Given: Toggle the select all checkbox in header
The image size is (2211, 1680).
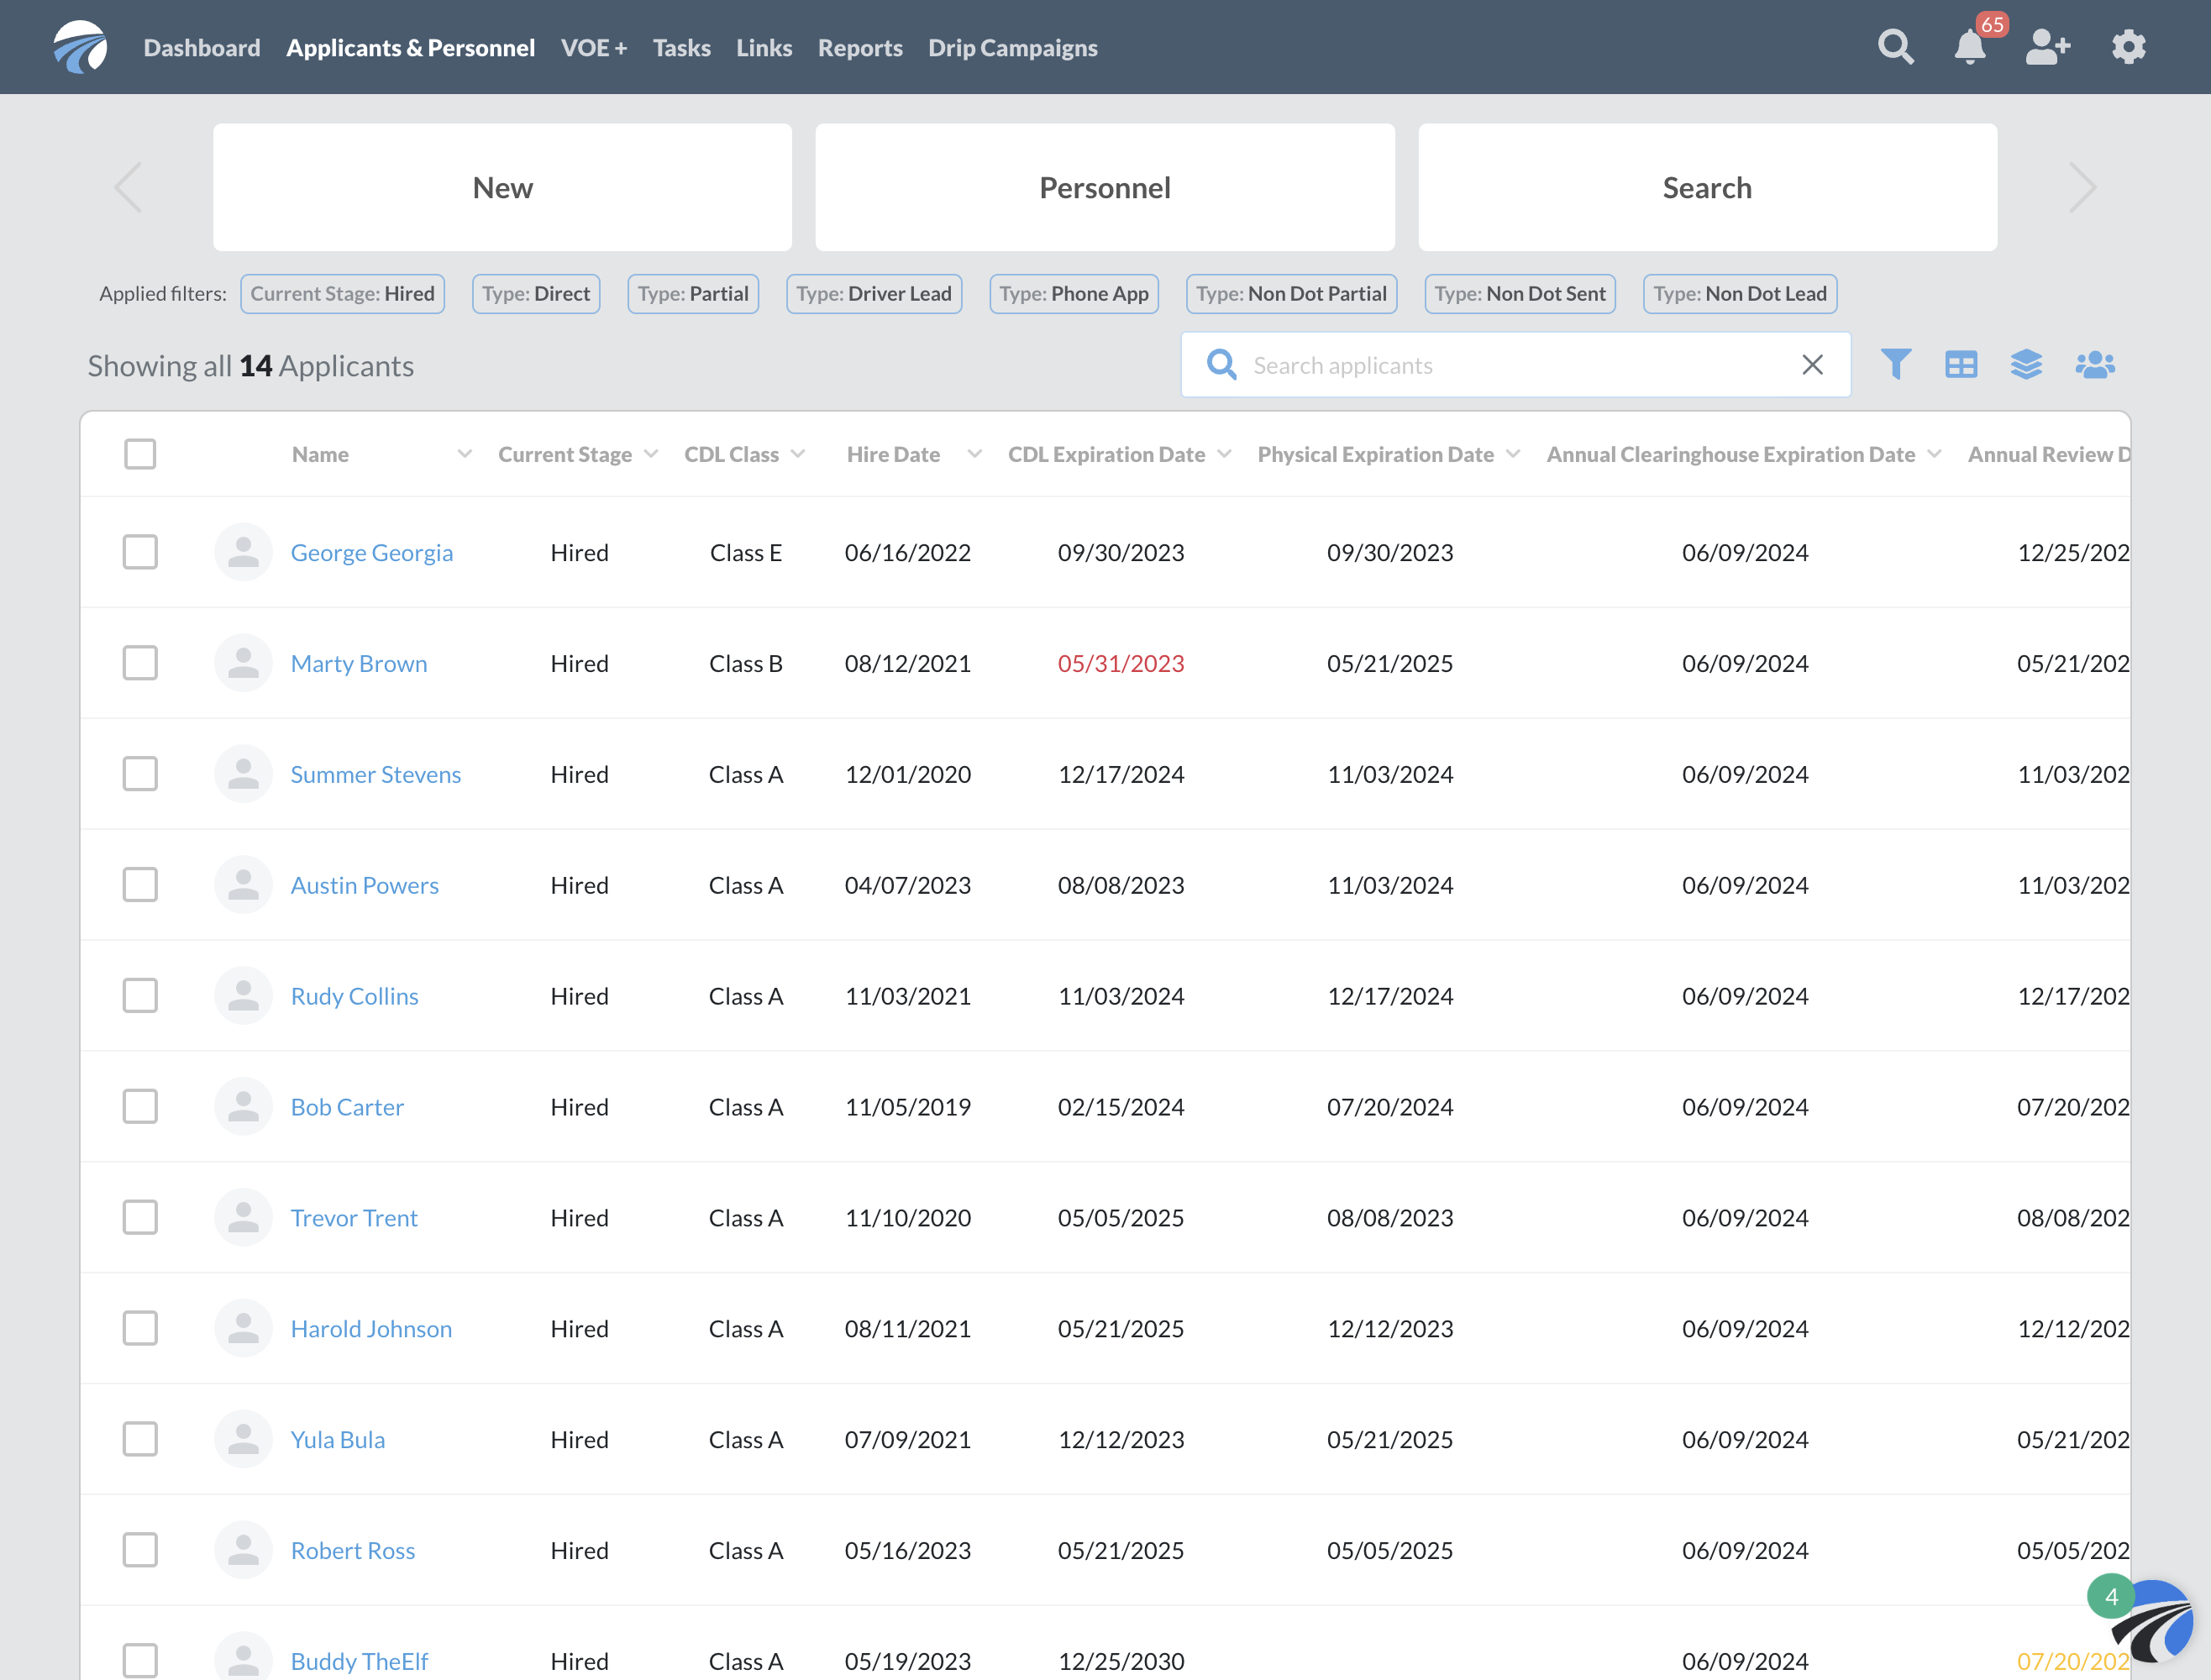Looking at the screenshot, I should 141,454.
